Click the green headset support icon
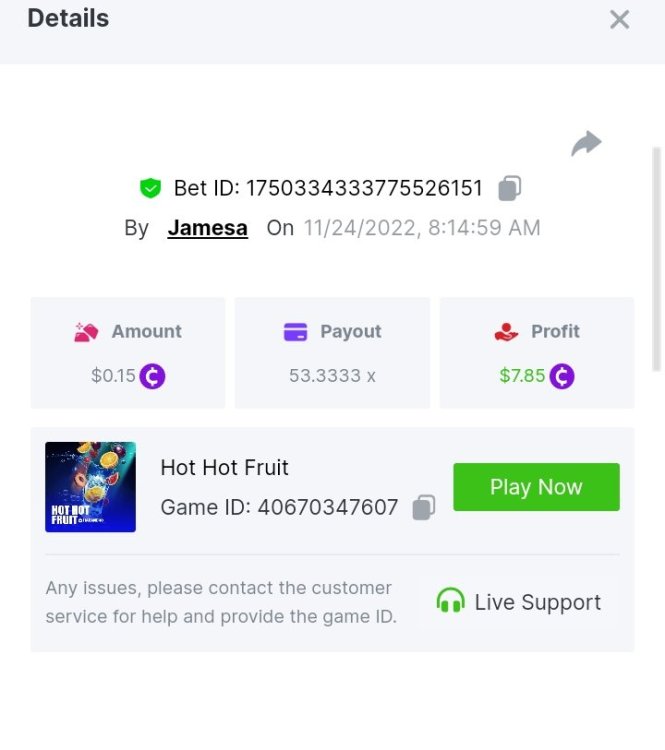This screenshot has width=665, height=750. click(x=451, y=601)
